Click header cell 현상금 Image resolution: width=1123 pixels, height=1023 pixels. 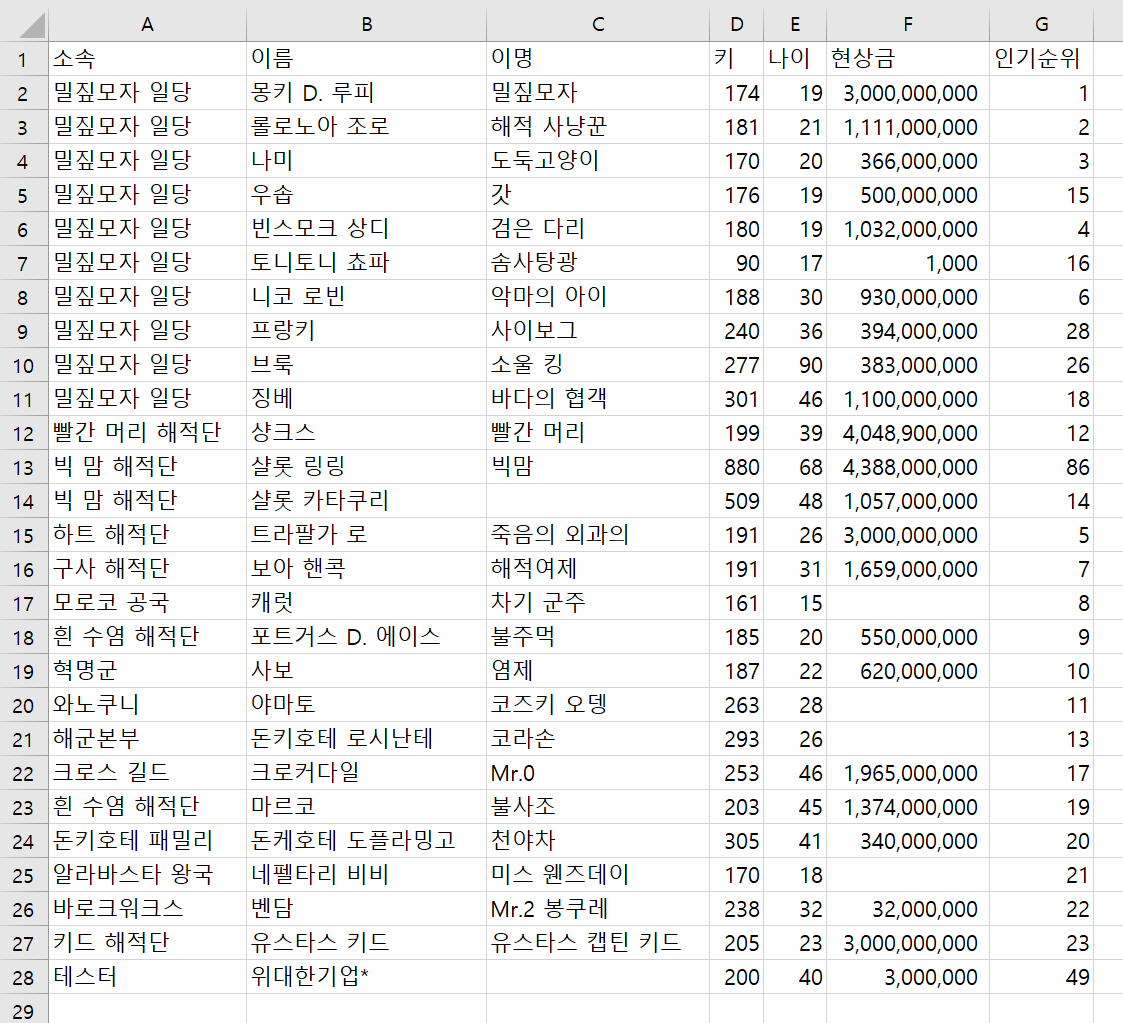click(x=908, y=59)
